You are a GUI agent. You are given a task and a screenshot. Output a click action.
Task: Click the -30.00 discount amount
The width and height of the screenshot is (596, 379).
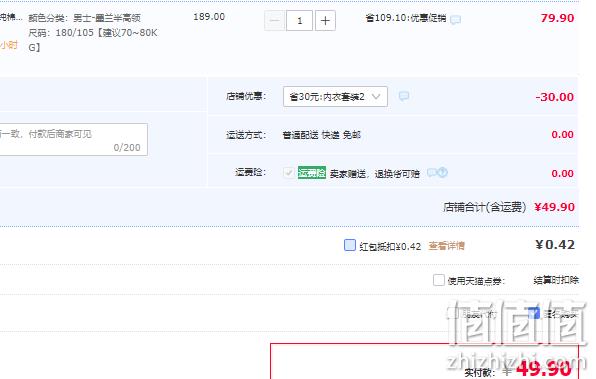point(555,97)
